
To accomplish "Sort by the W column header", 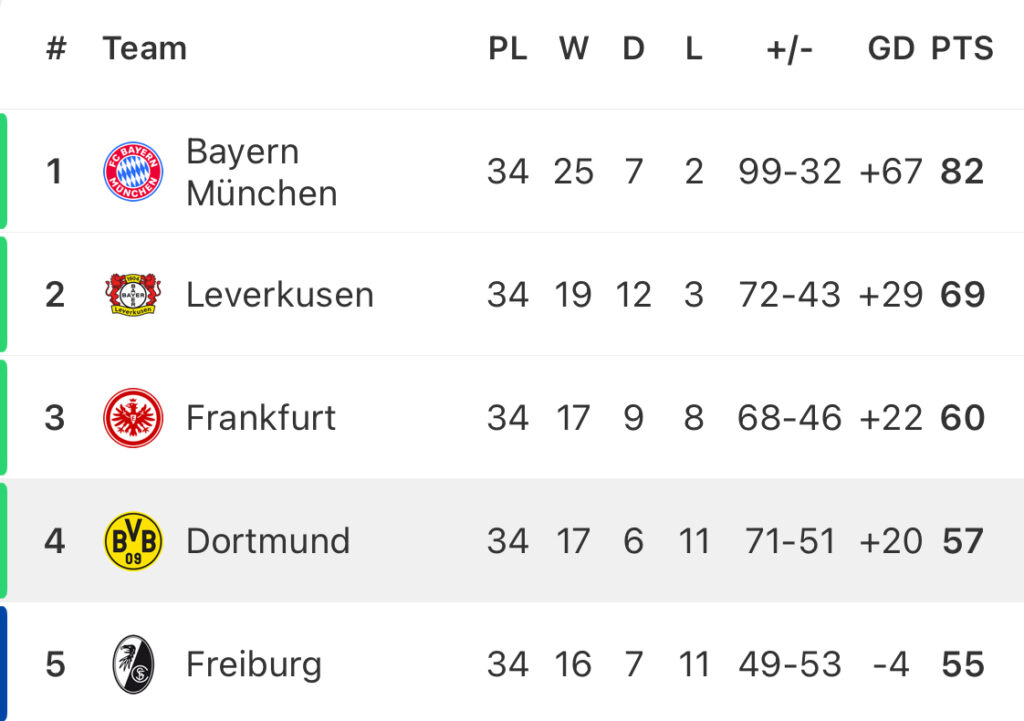I will pyautogui.click(x=573, y=49).
